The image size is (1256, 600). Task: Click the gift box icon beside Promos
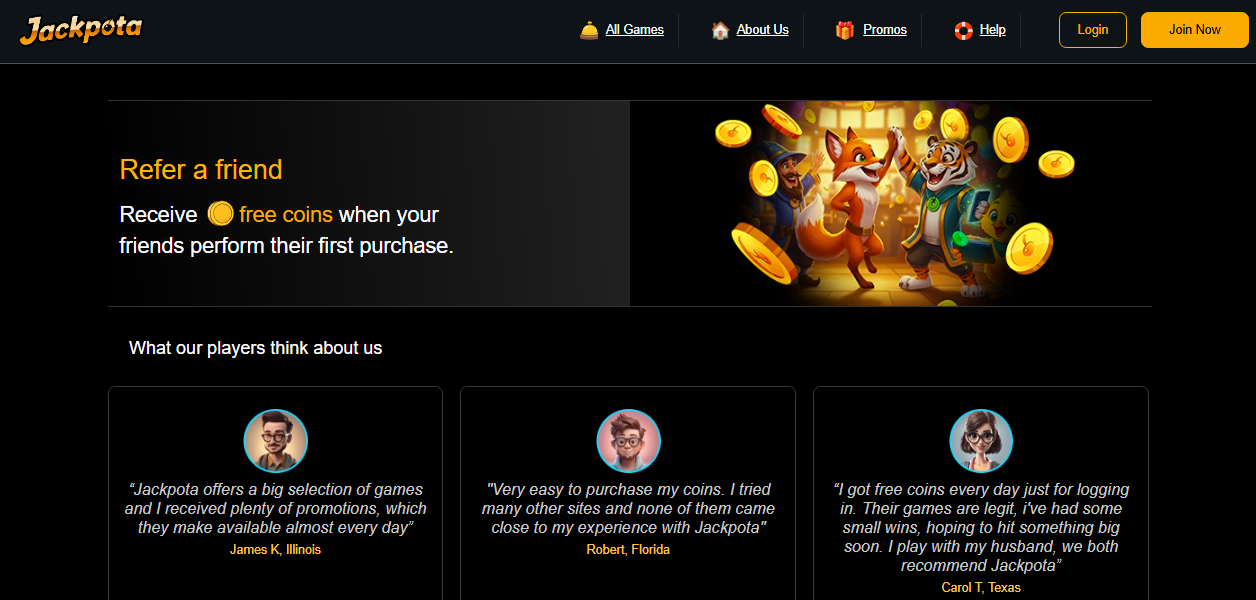[x=845, y=30]
